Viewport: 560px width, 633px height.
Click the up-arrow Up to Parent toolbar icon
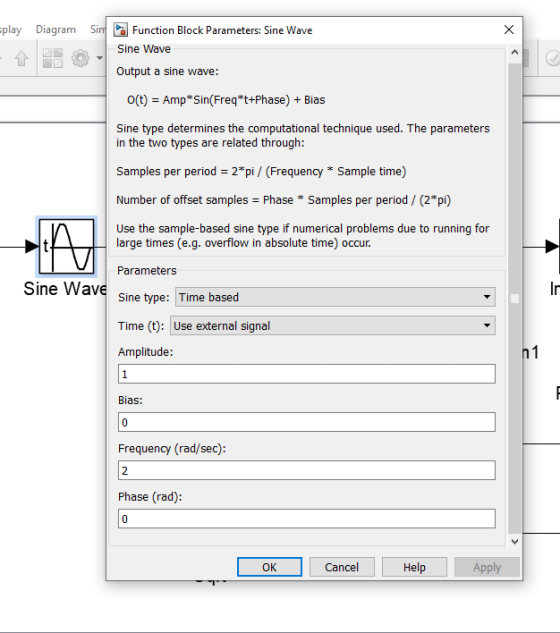coord(21,58)
